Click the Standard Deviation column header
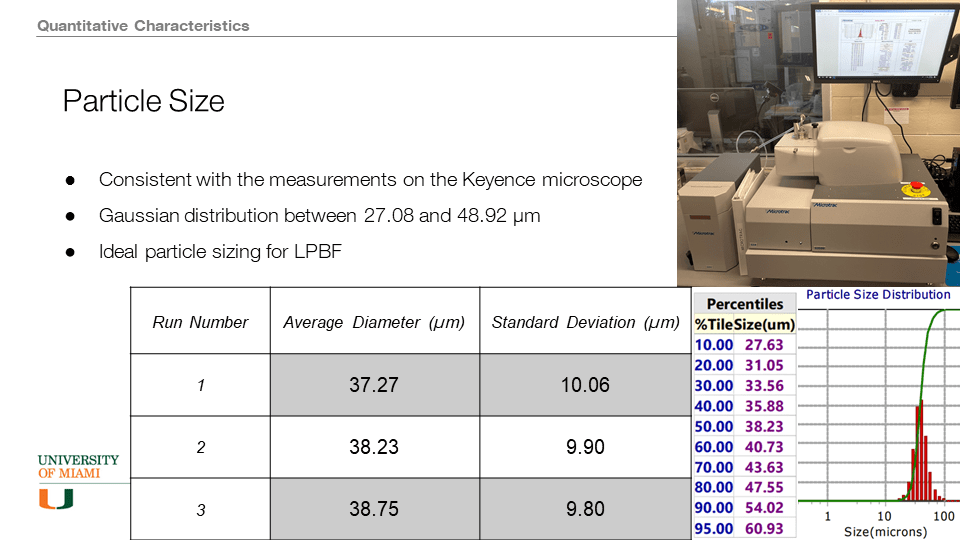Viewport: 960px width, 540px height. [585, 322]
